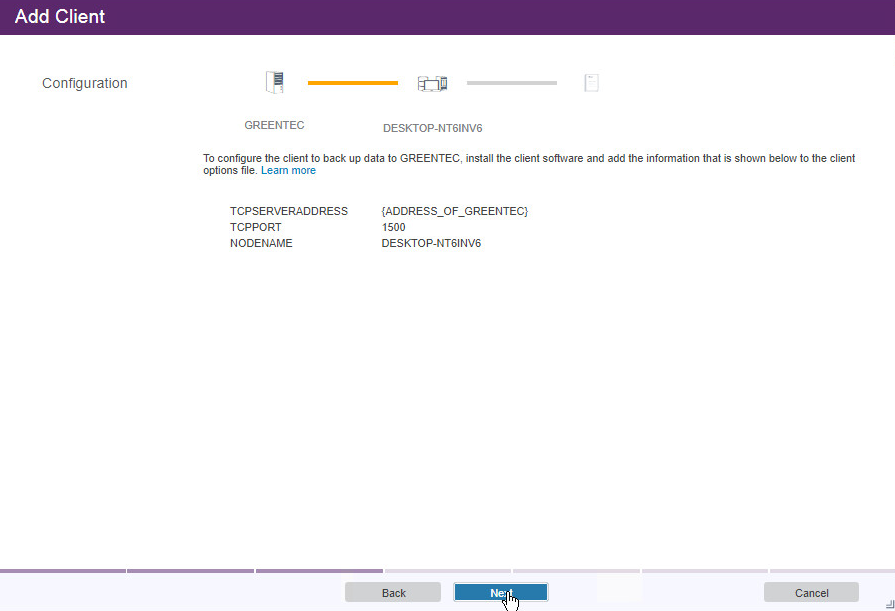Click the TCPSERVERADDRESS option label
Image resolution: width=895 pixels, height=611 pixels.
coord(288,212)
